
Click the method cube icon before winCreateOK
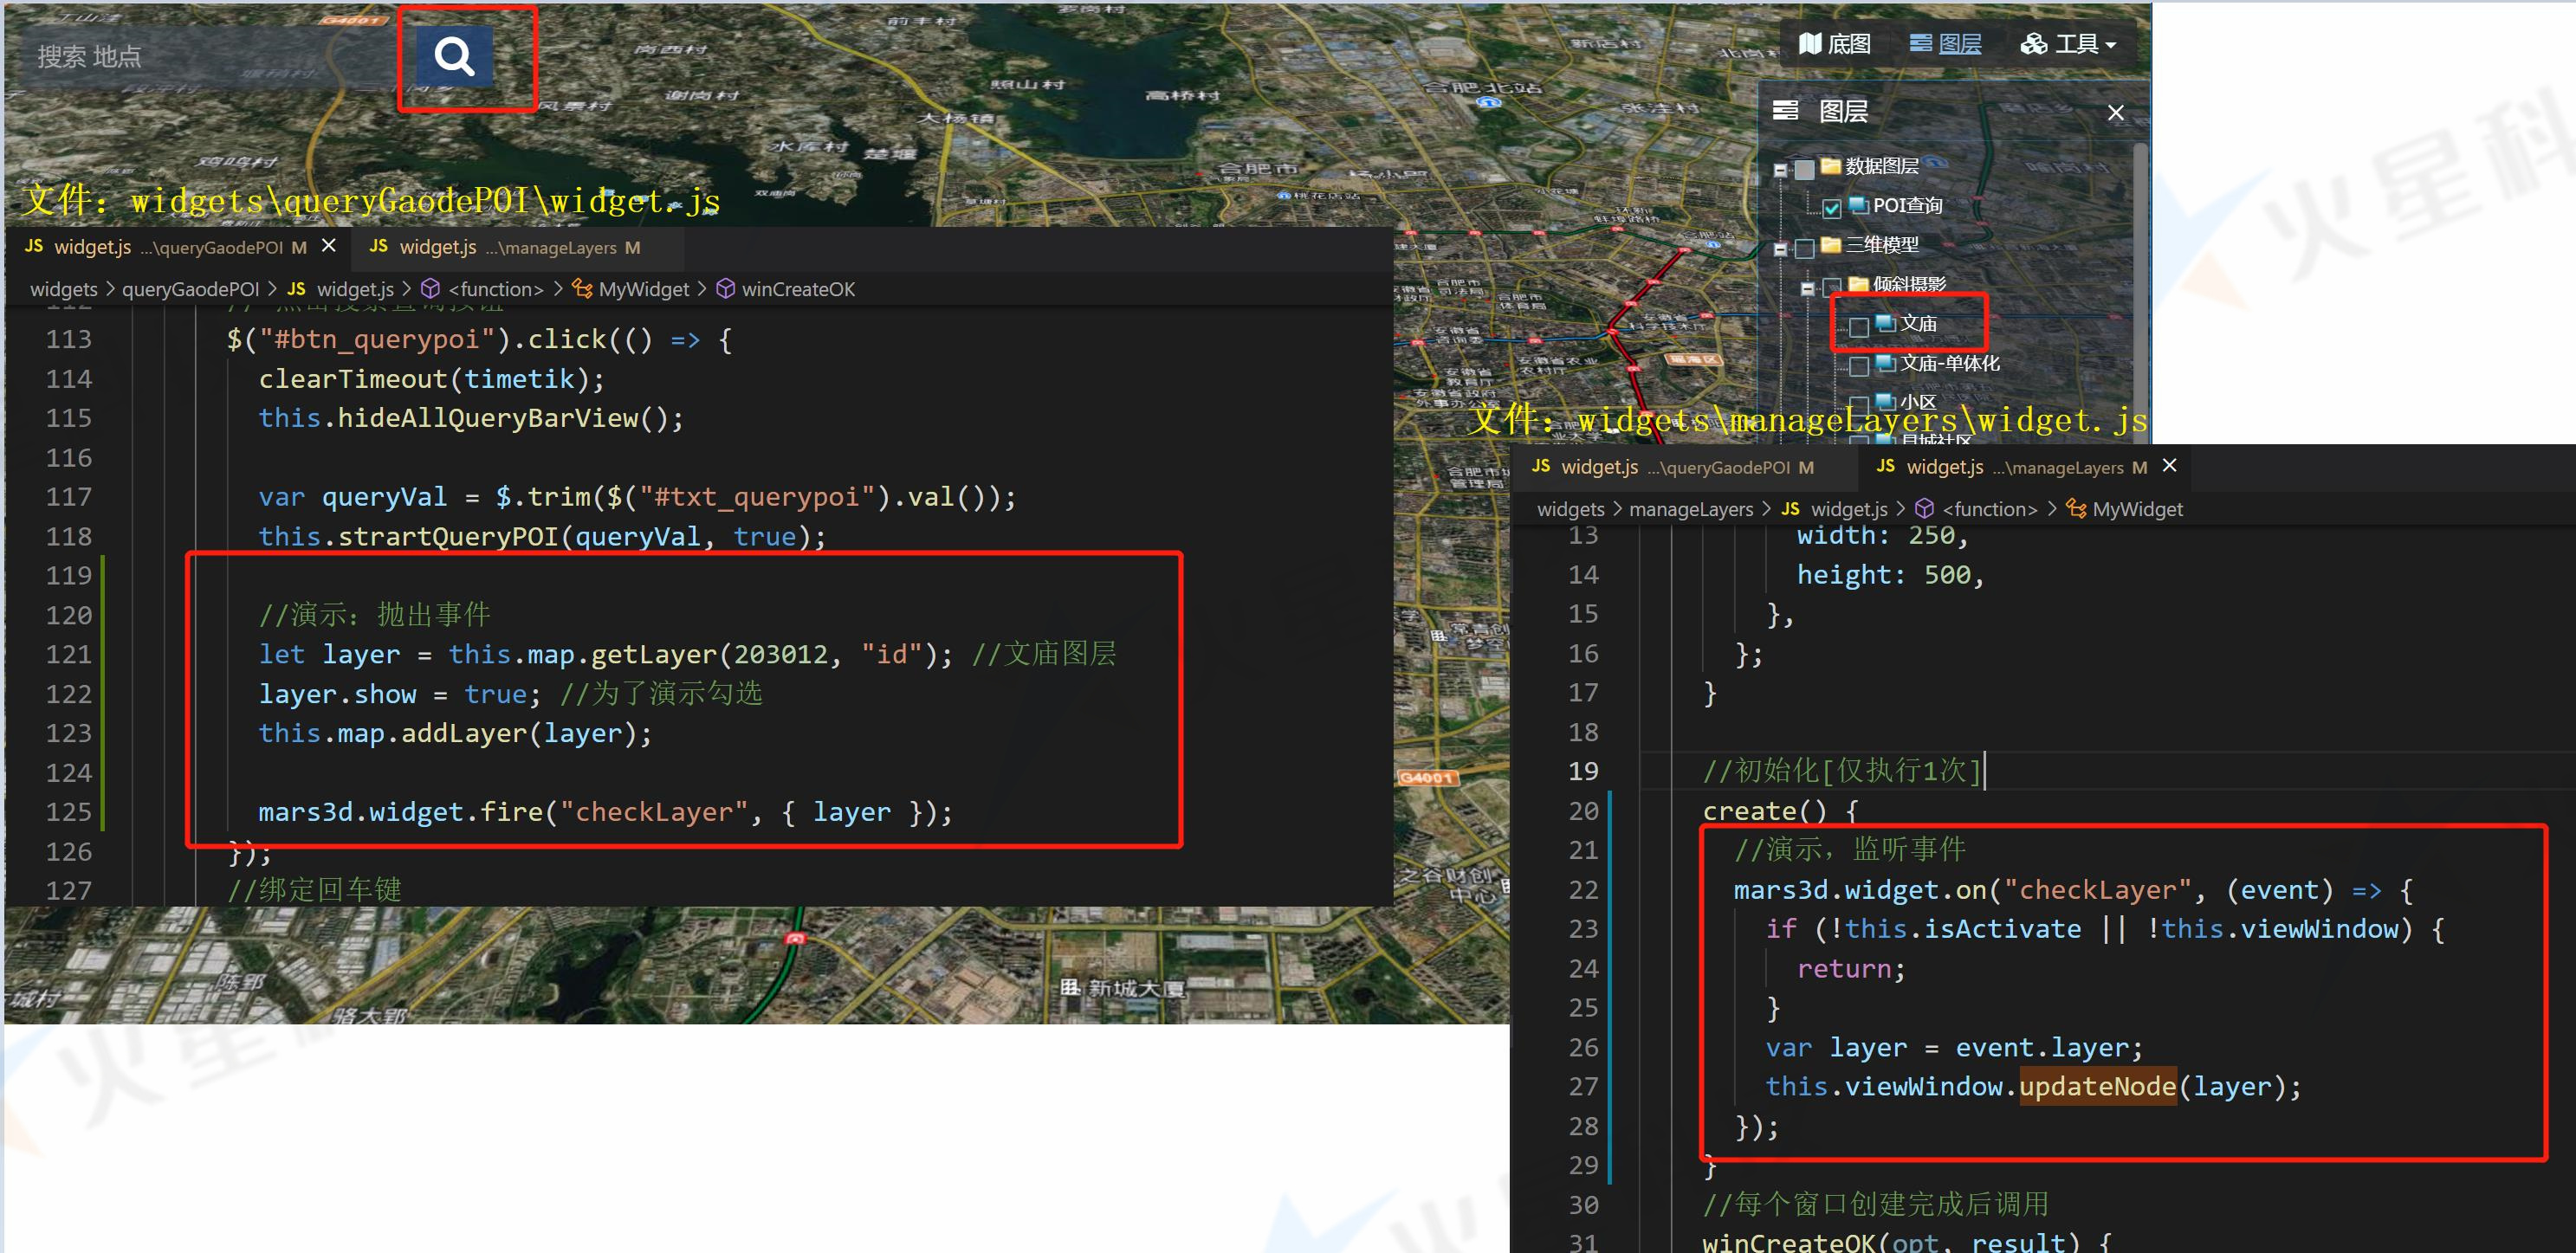[x=726, y=289]
